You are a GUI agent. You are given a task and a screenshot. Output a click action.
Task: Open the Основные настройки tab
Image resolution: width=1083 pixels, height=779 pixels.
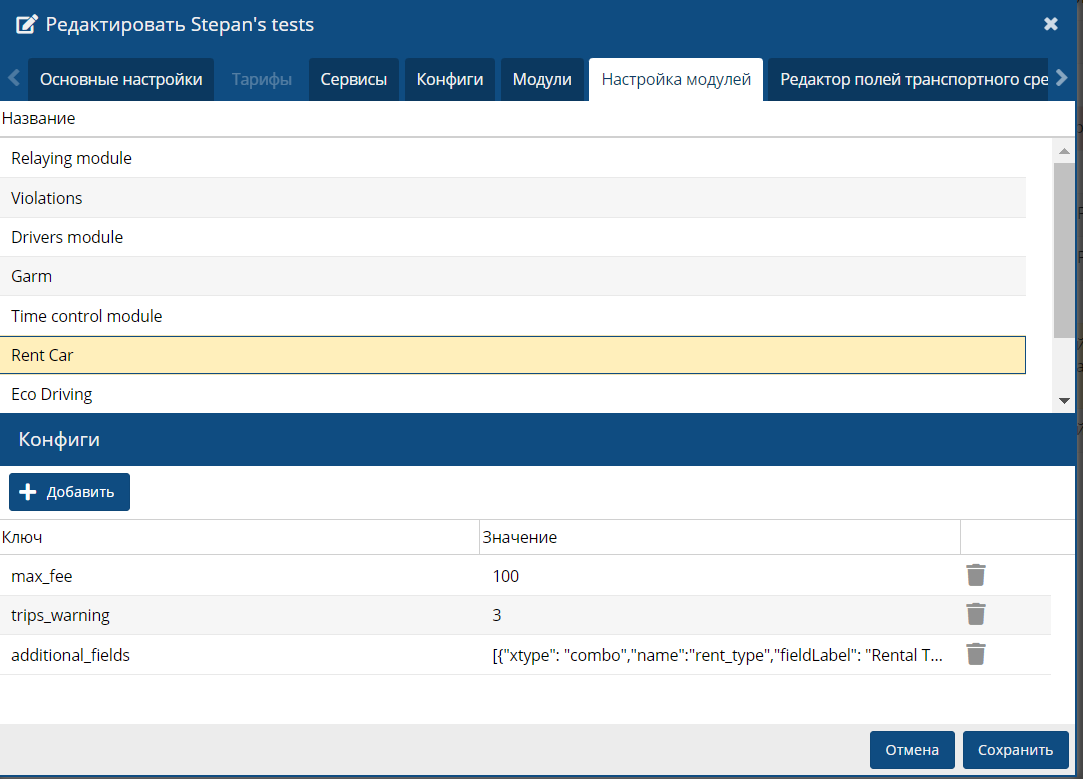(121, 79)
